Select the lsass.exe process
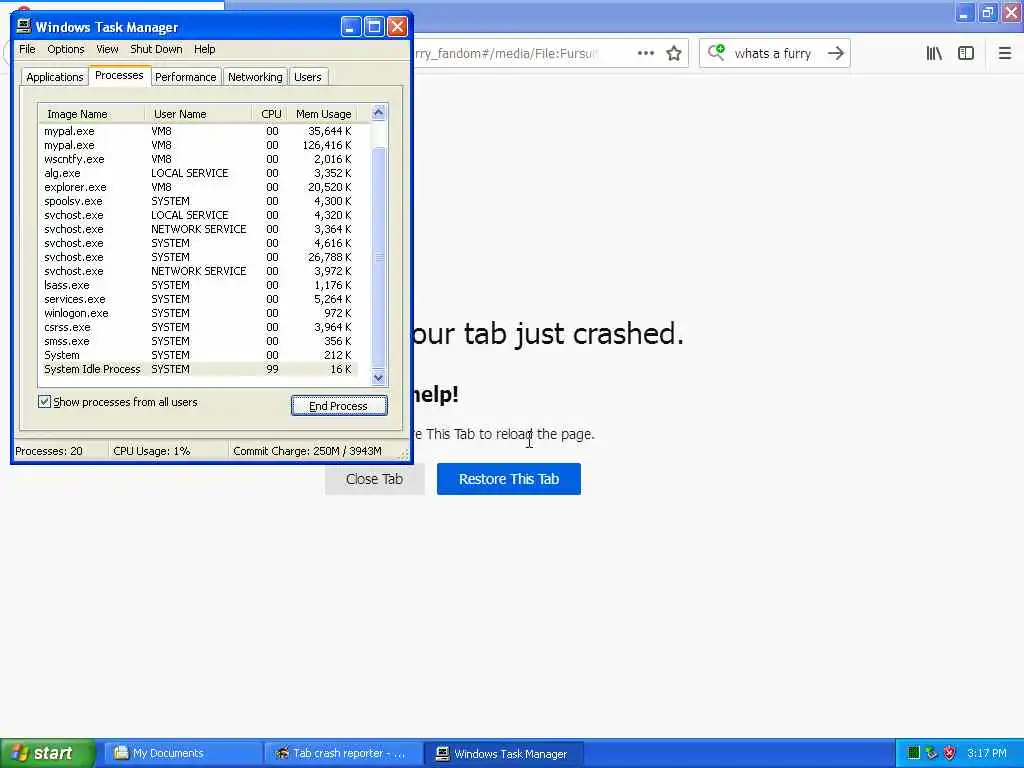The width and height of the screenshot is (1024, 768). (x=198, y=285)
